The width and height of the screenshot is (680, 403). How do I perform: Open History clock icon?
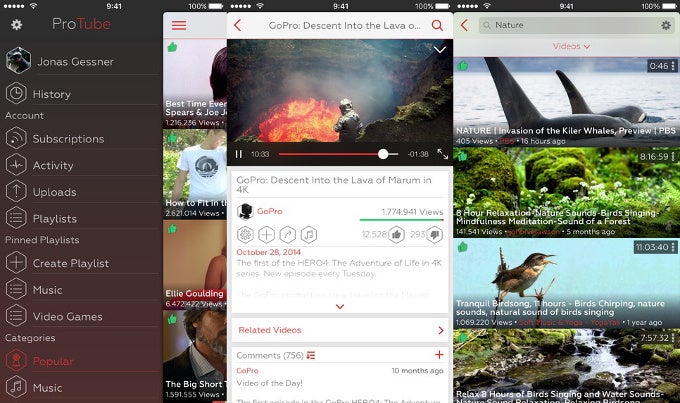[x=16, y=94]
